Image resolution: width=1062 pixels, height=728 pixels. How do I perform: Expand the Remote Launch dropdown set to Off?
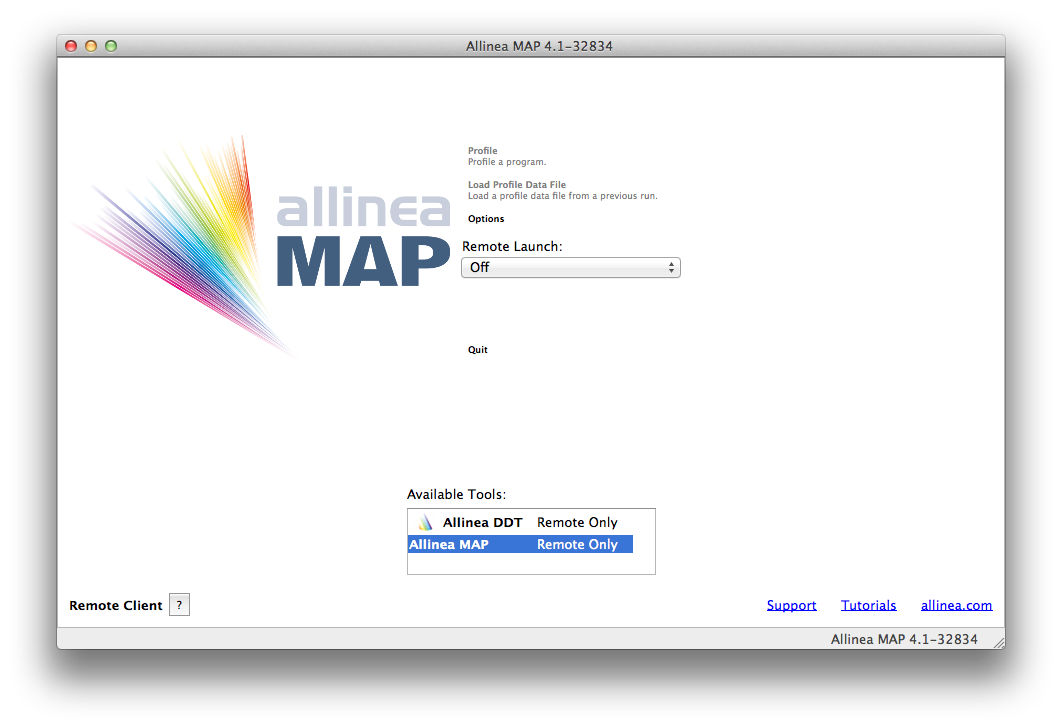click(x=571, y=267)
